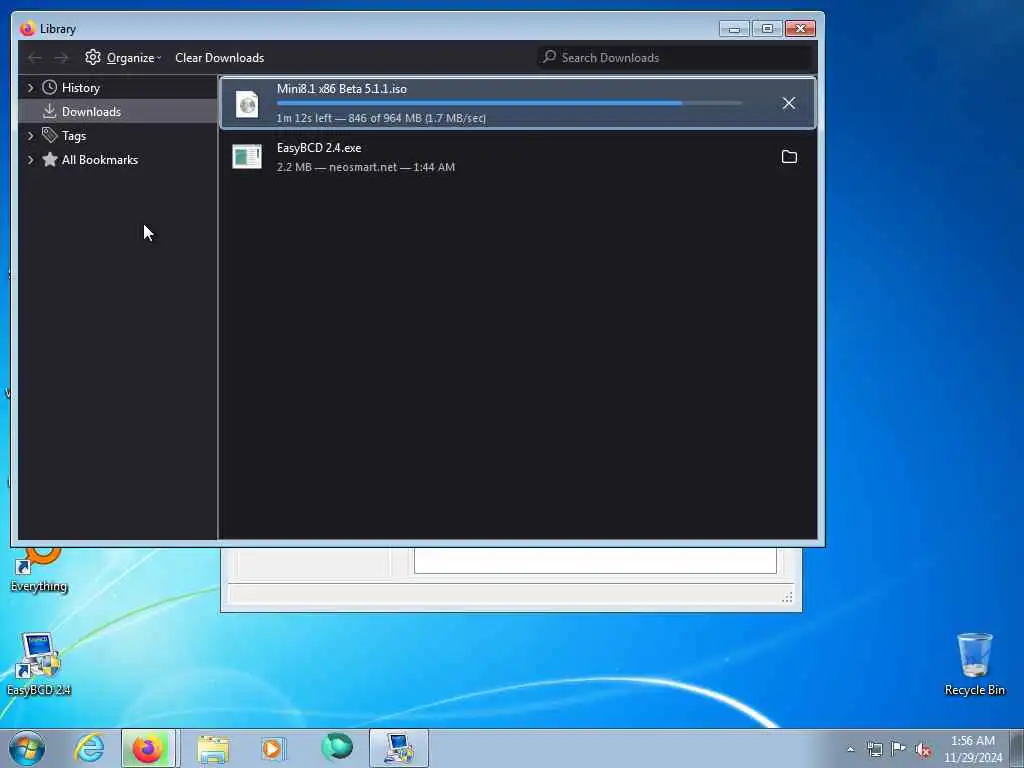
Task: Click the Mini8.1 ISO file icon
Action: [x=247, y=104]
